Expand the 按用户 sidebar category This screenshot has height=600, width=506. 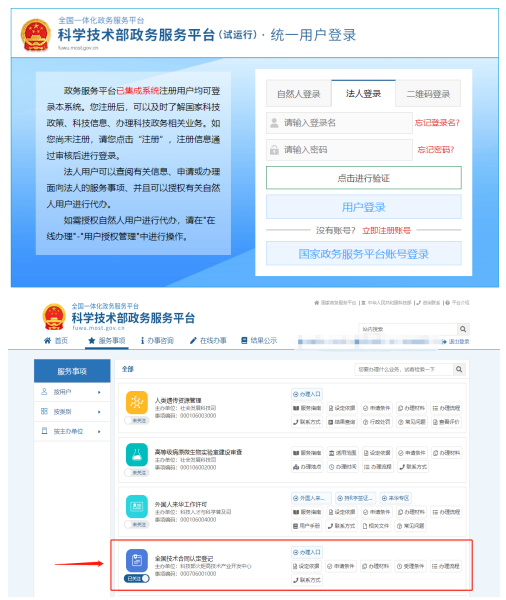(x=72, y=392)
